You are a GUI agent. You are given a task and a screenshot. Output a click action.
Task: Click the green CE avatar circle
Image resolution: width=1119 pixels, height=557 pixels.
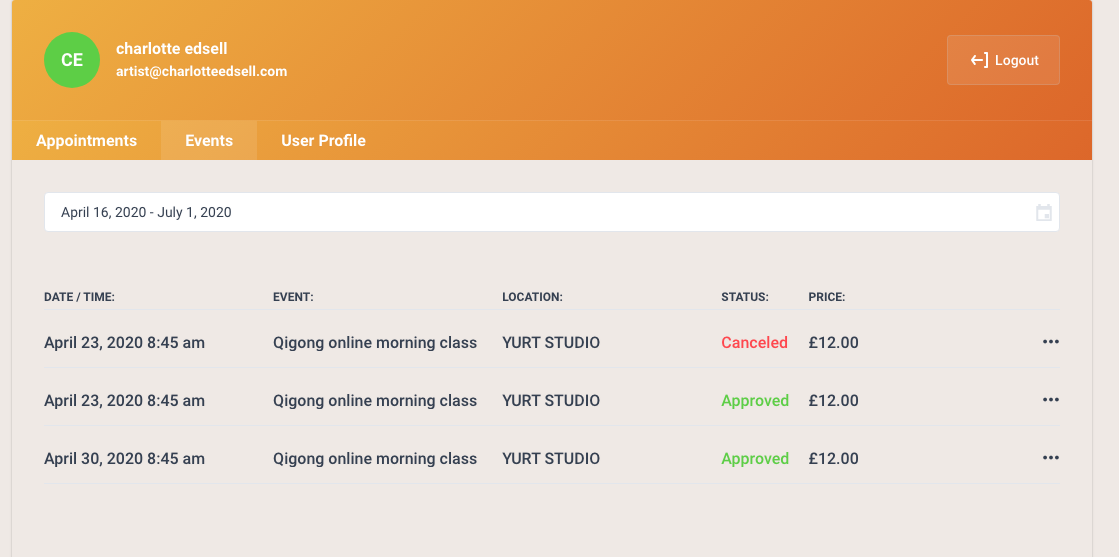point(72,60)
